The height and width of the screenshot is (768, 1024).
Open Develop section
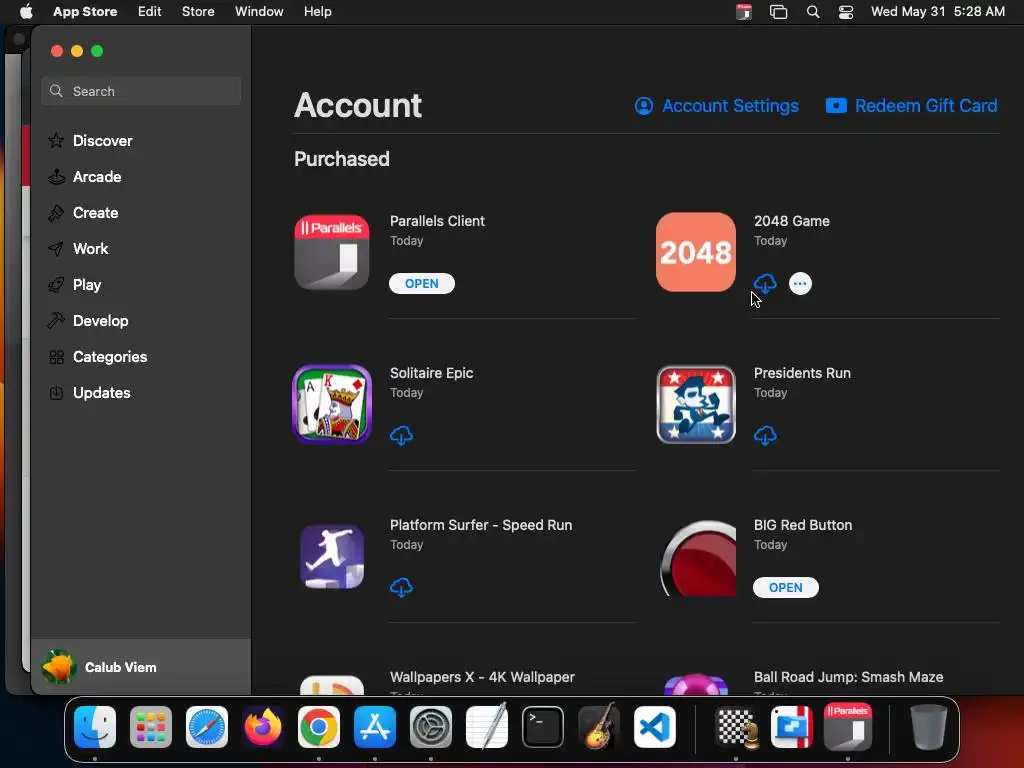click(88, 320)
